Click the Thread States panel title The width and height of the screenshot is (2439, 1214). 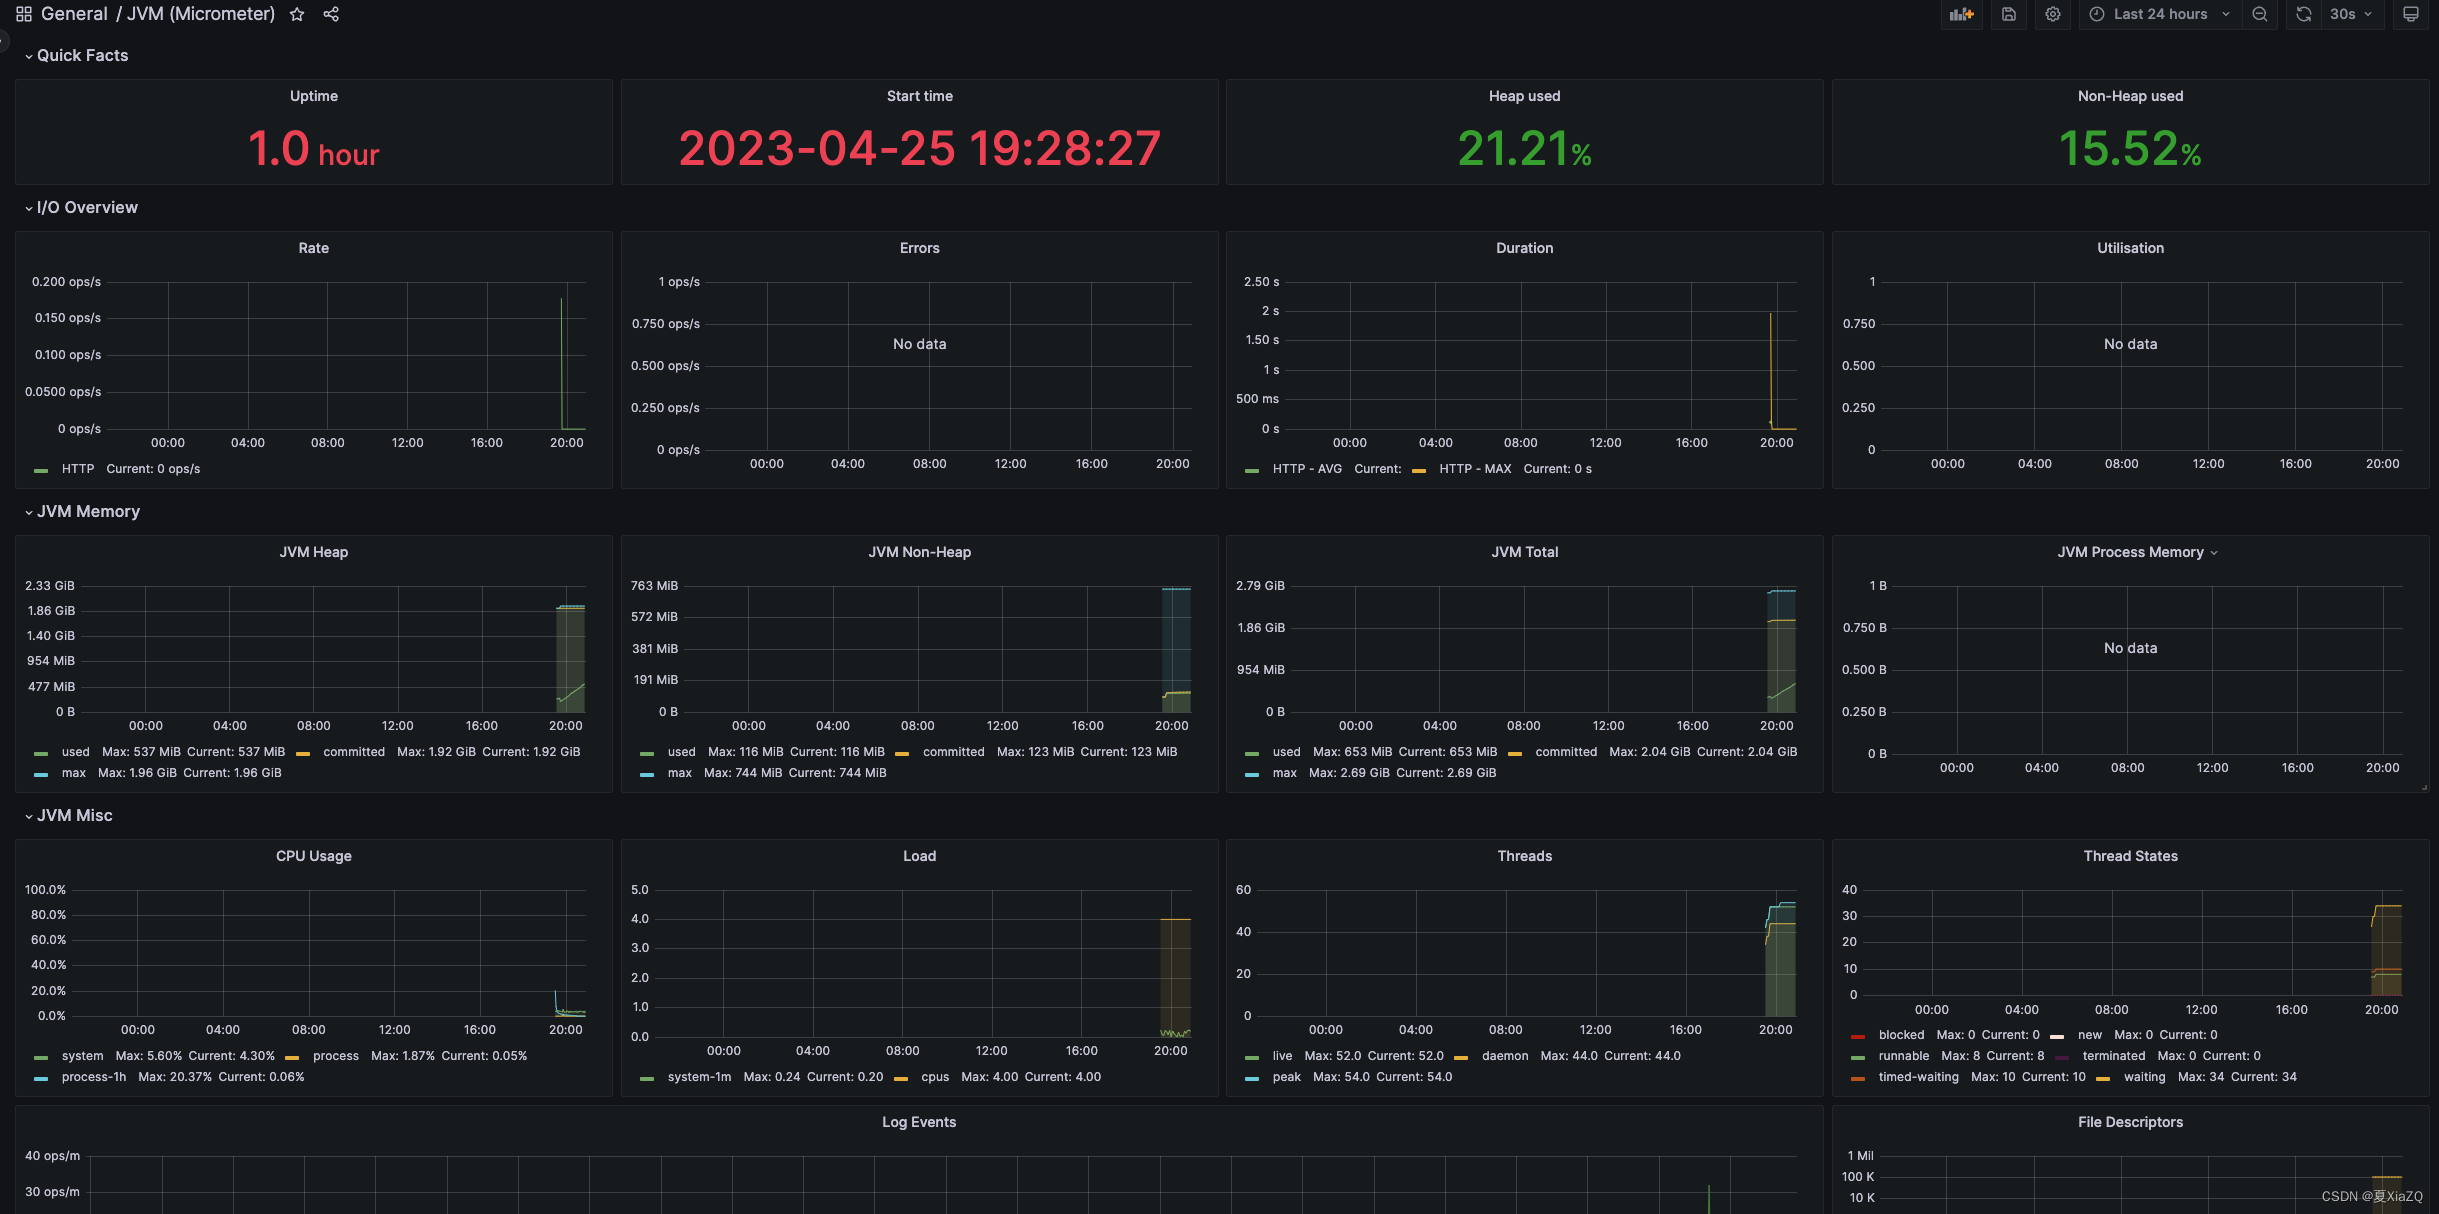pos(2131,856)
